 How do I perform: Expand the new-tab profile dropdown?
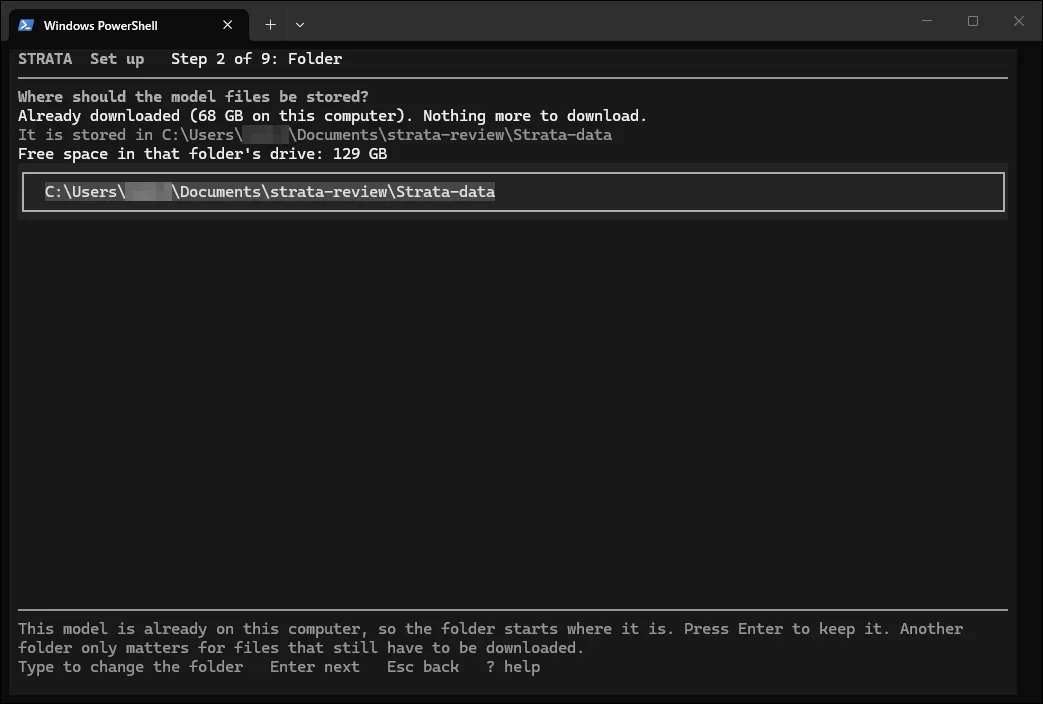point(300,25)
